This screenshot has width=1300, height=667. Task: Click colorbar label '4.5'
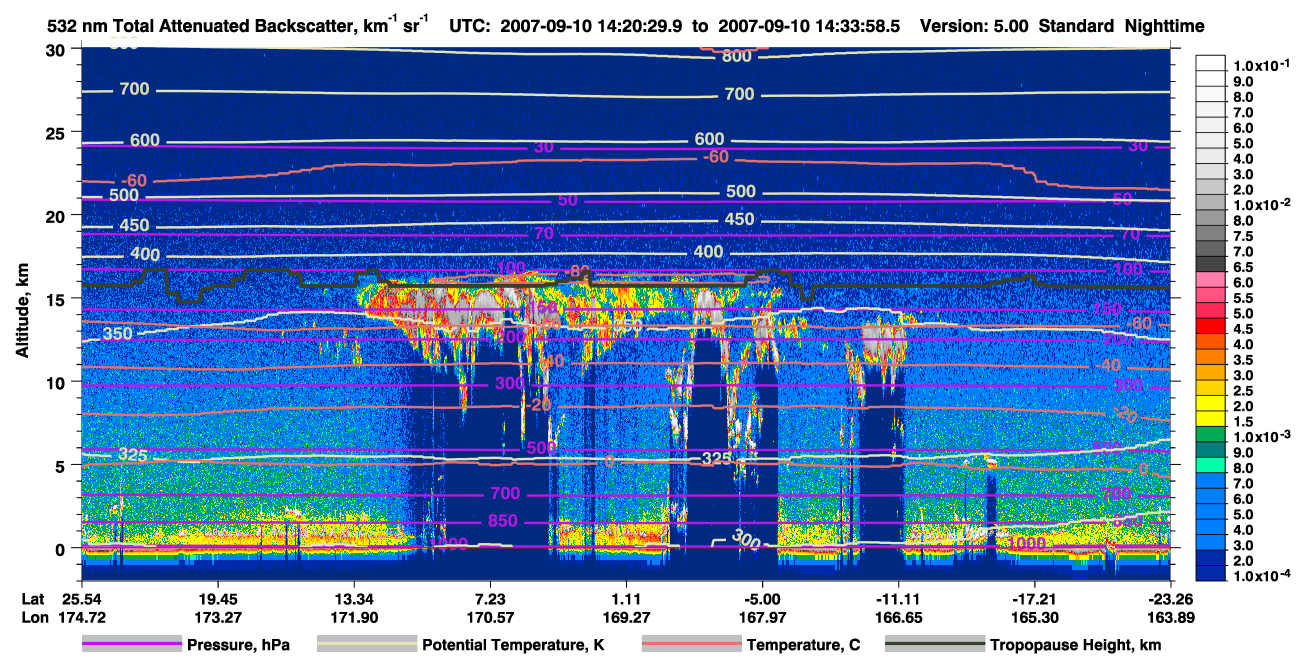[x=1243, y=328]
